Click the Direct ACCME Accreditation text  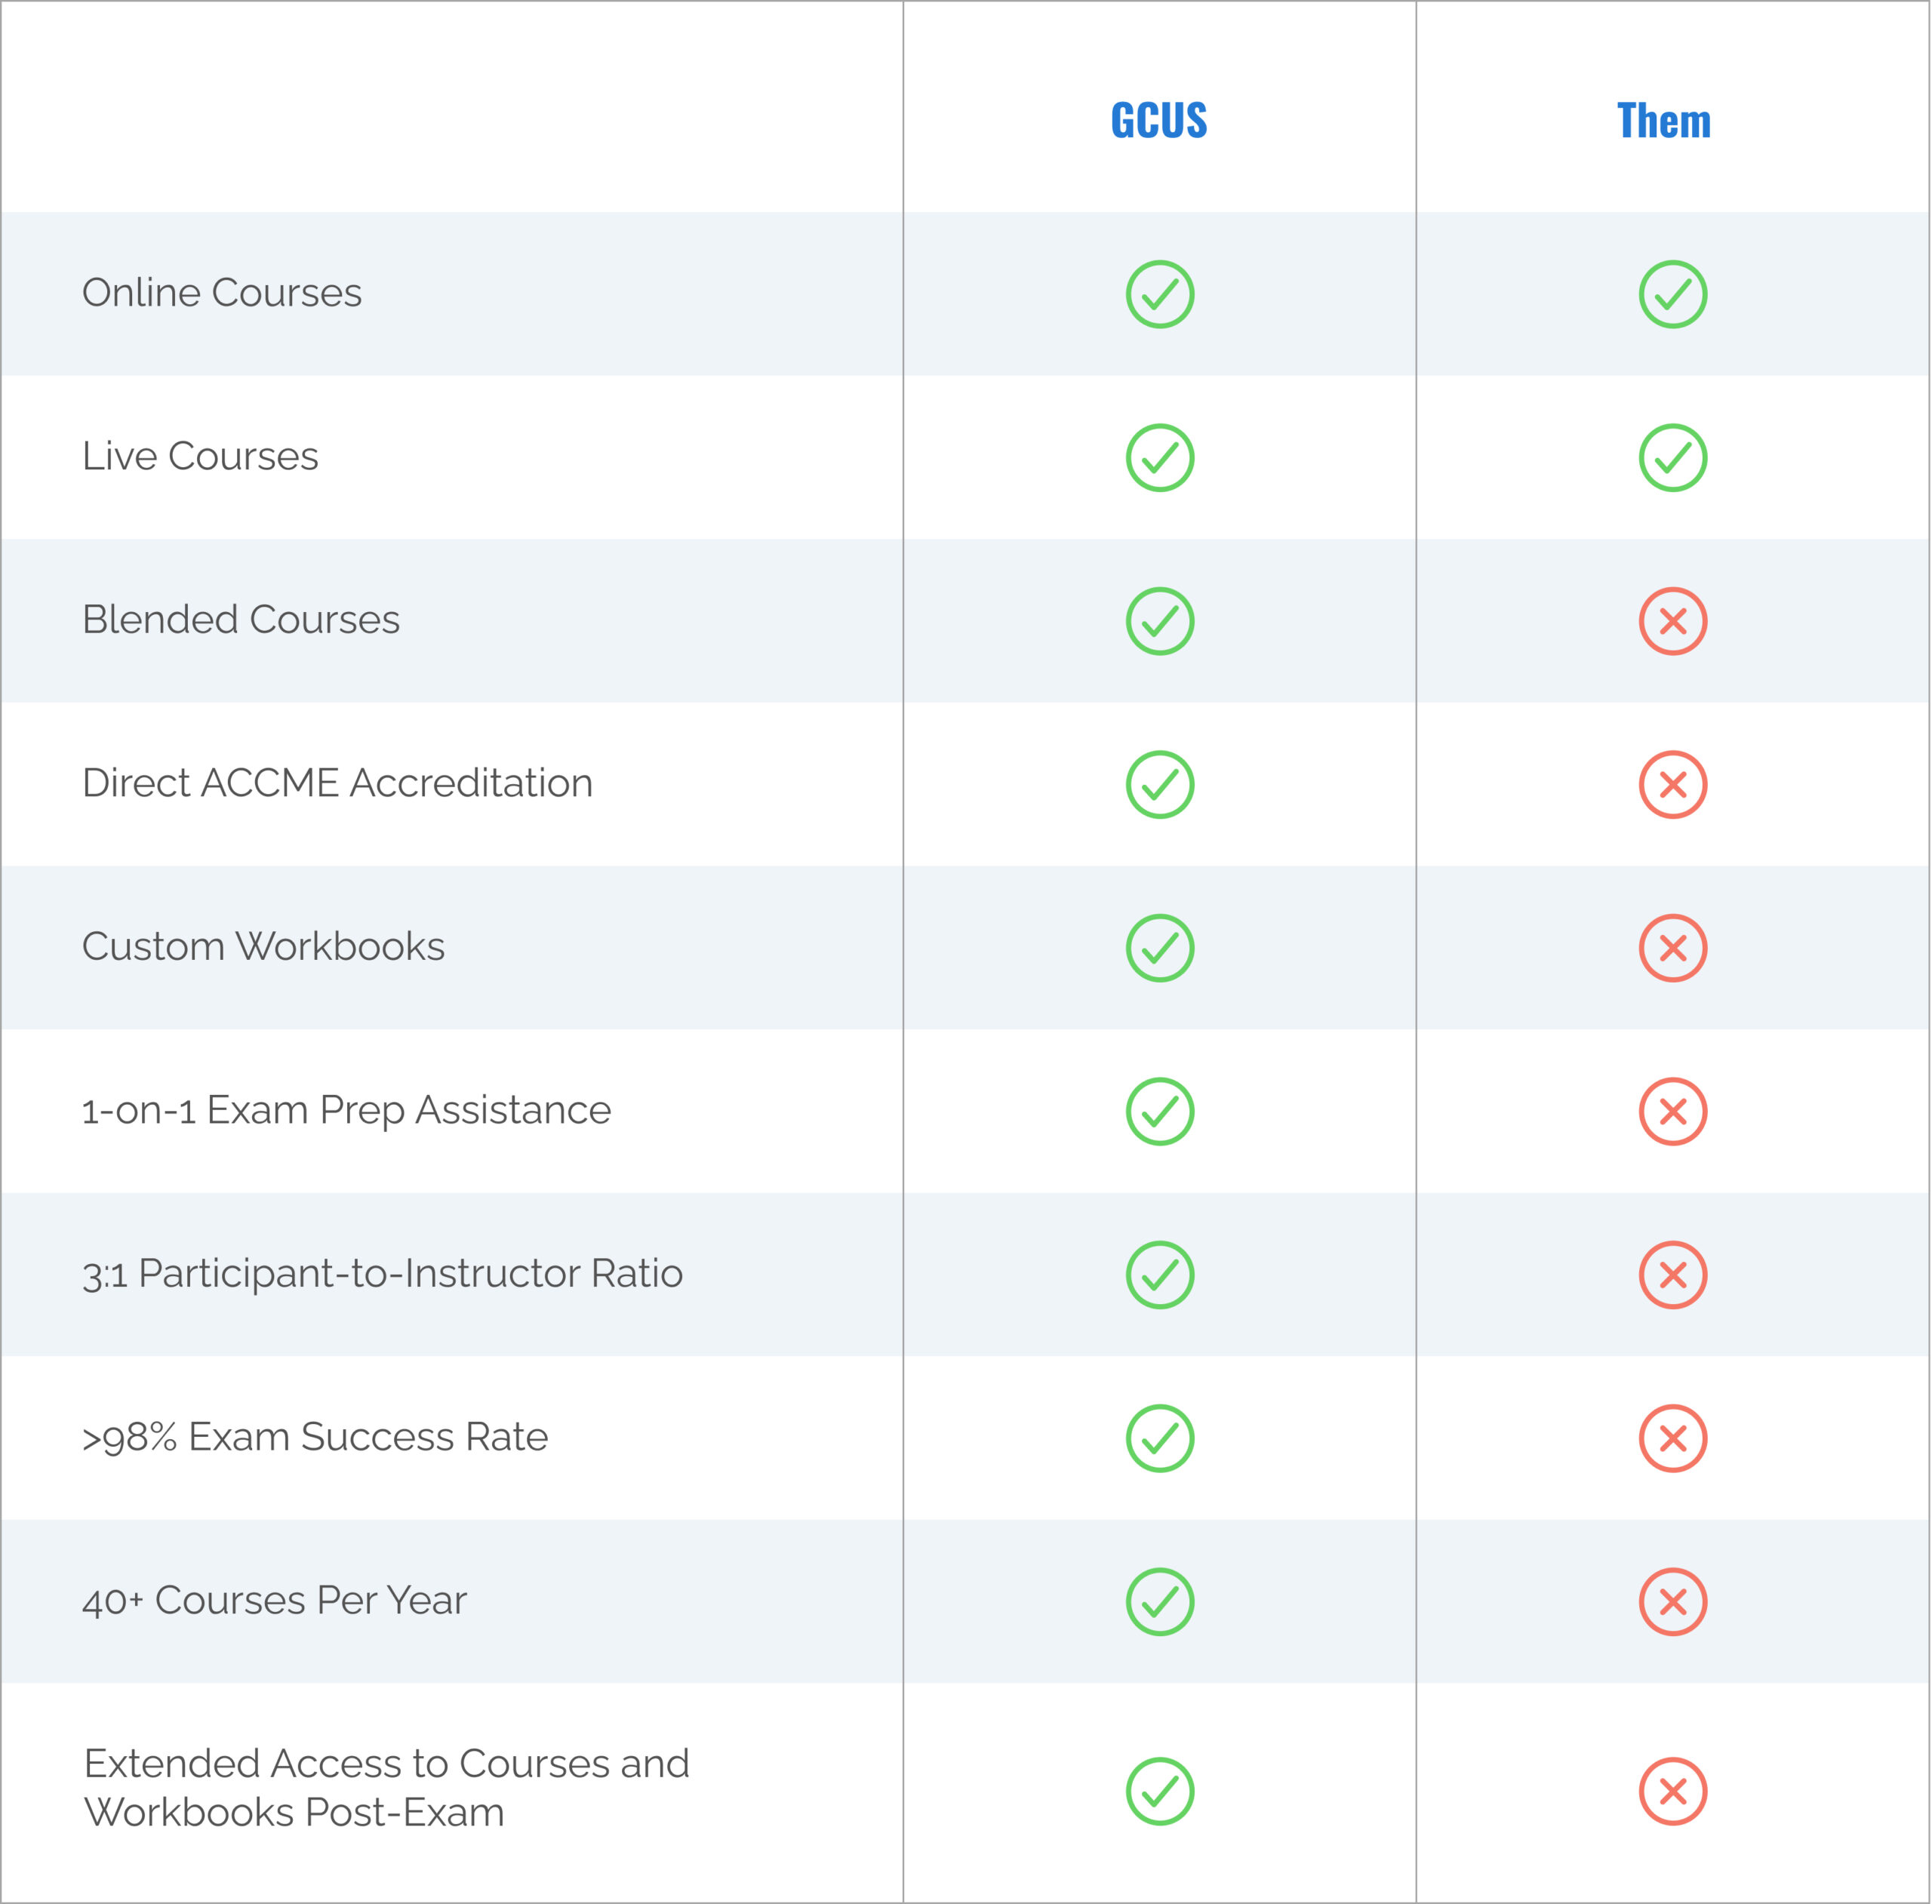[x=337, y=783]
